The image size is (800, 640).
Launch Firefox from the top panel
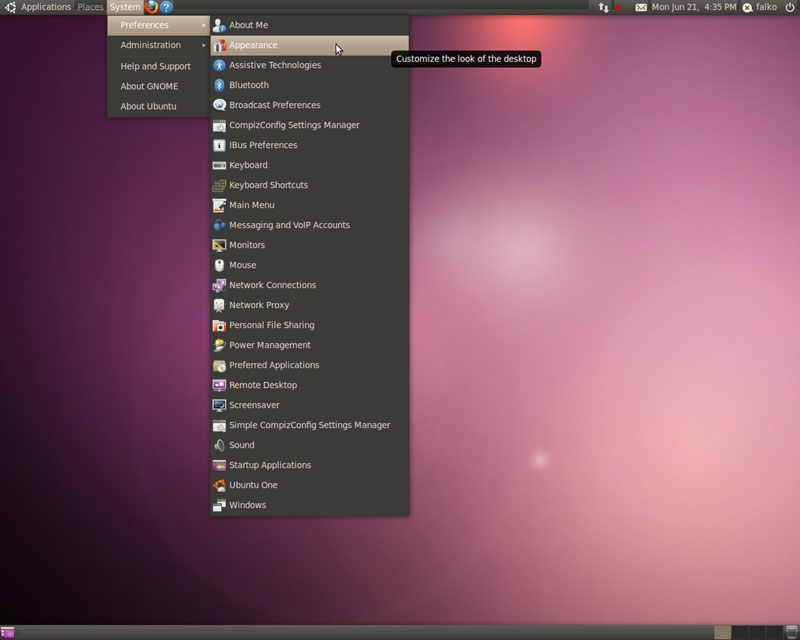point(151,7)
